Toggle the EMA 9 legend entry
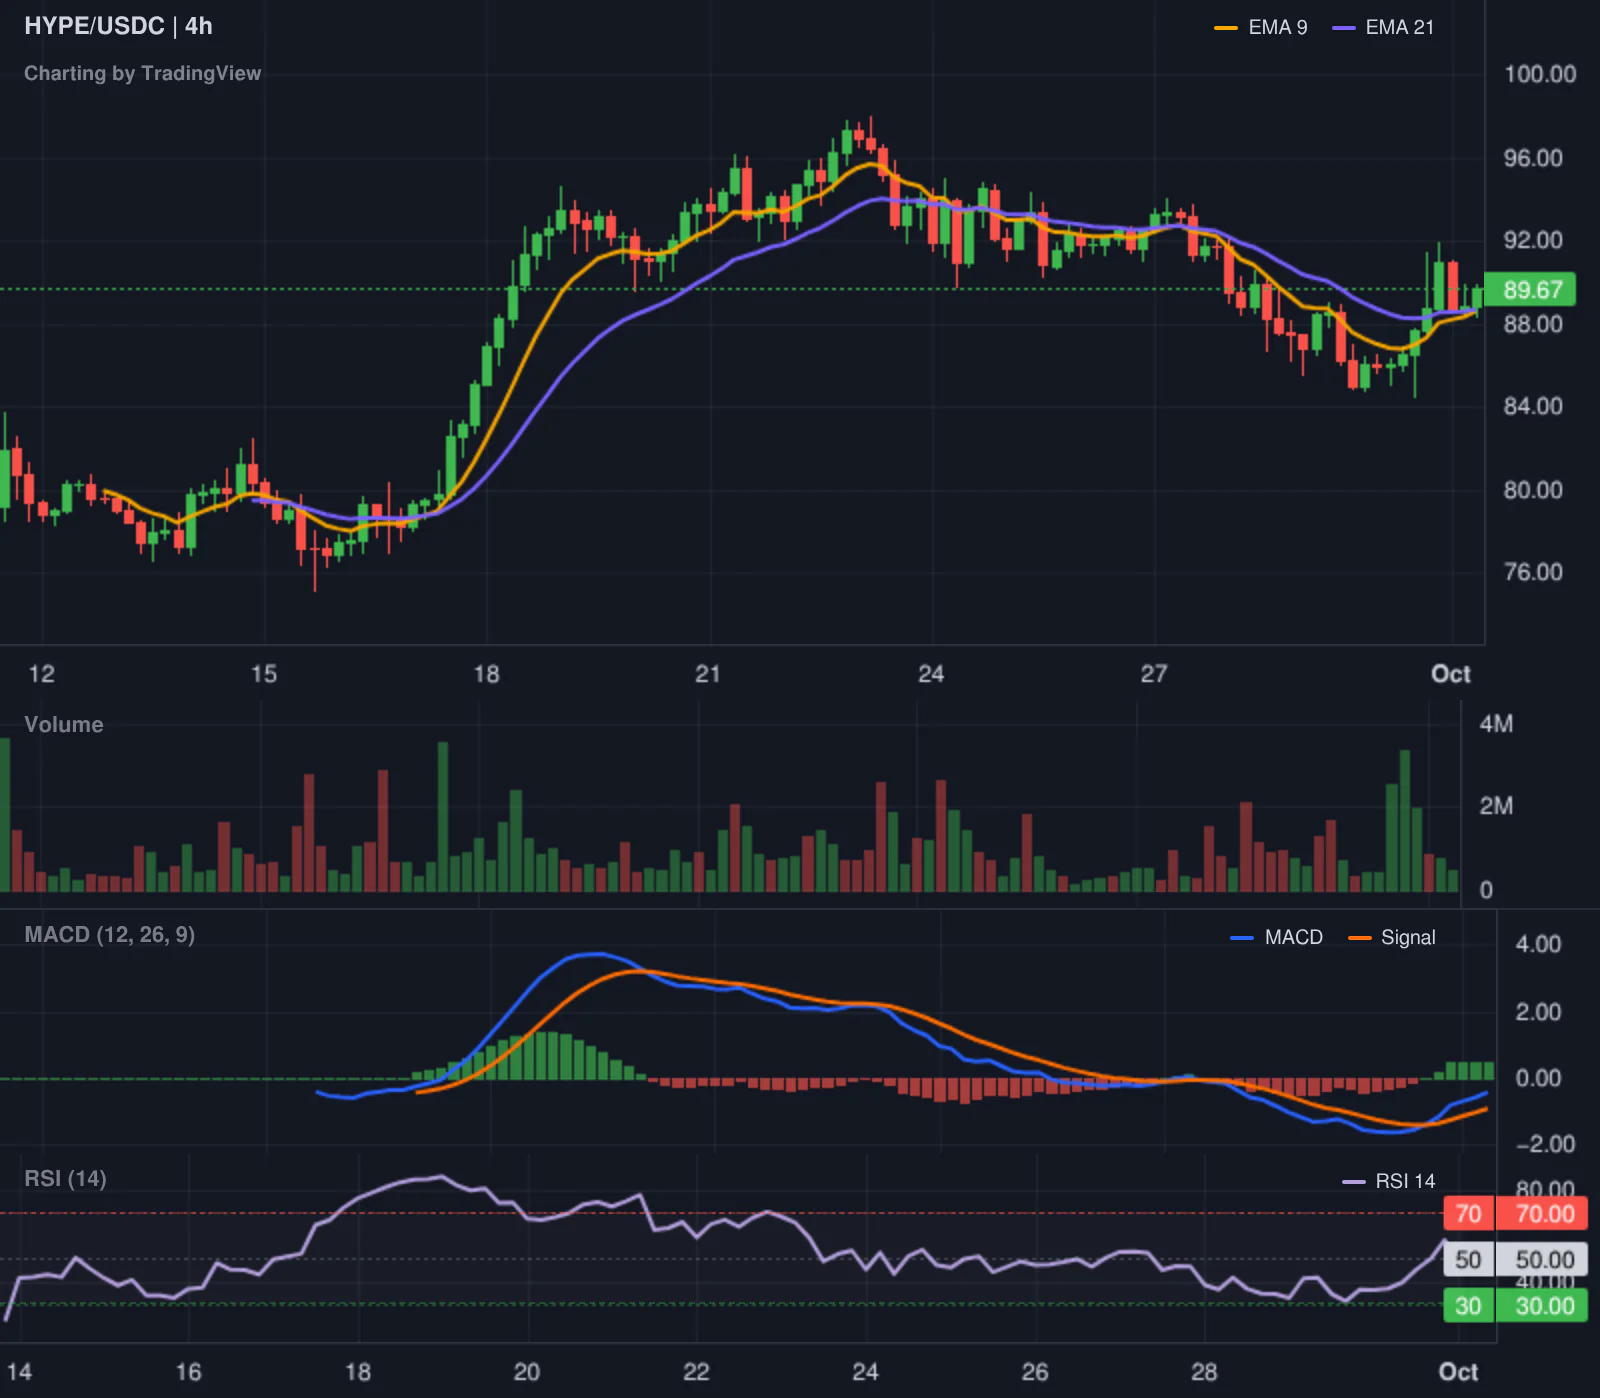The width and height of the screenshot is (1600, 1398). click(1261, 27)
